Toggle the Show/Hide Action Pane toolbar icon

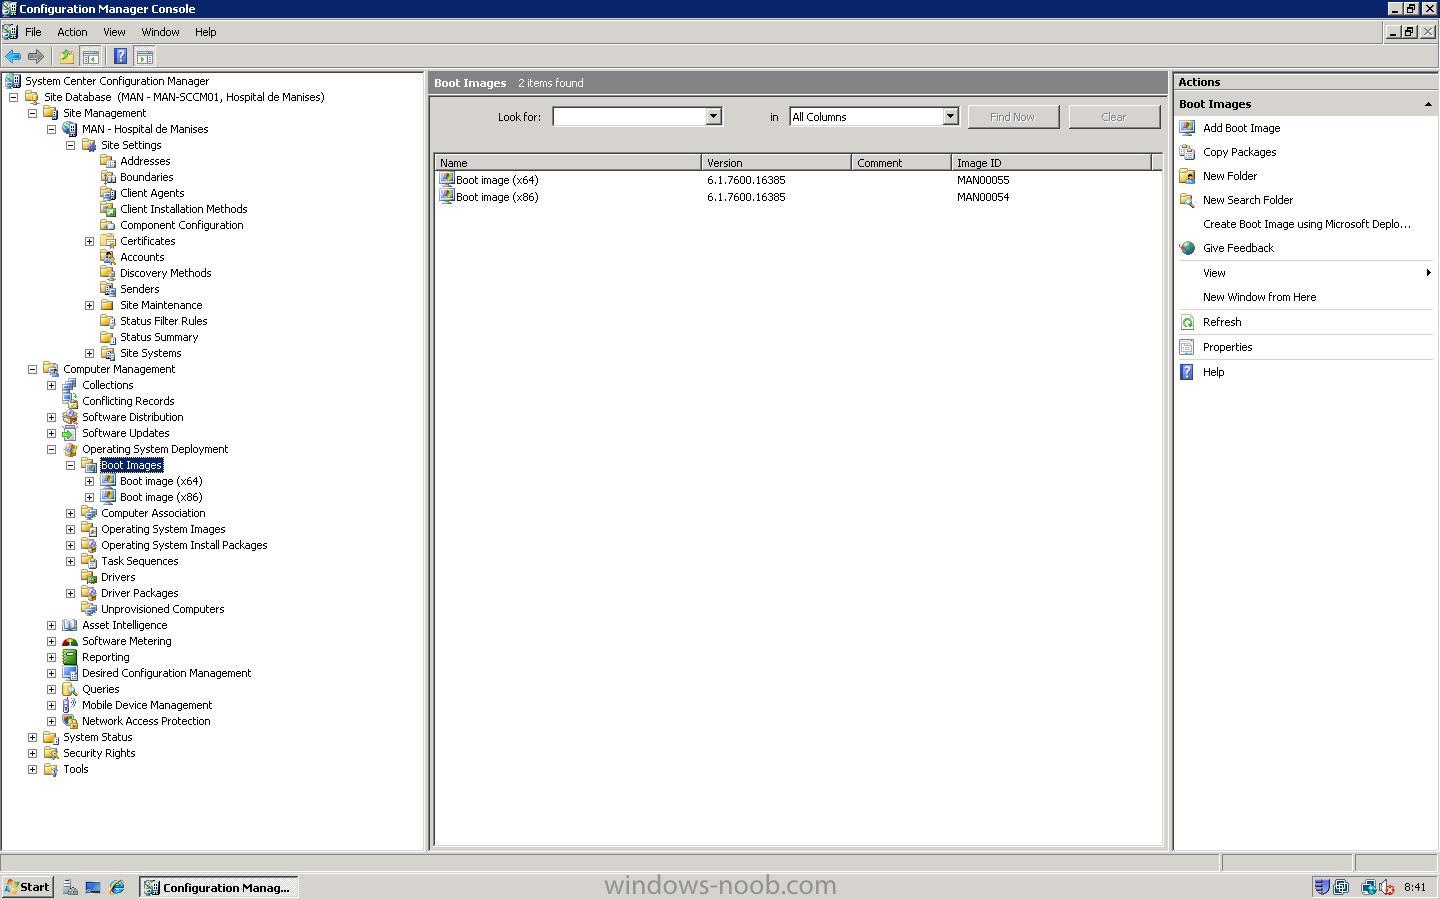[145, 57]
